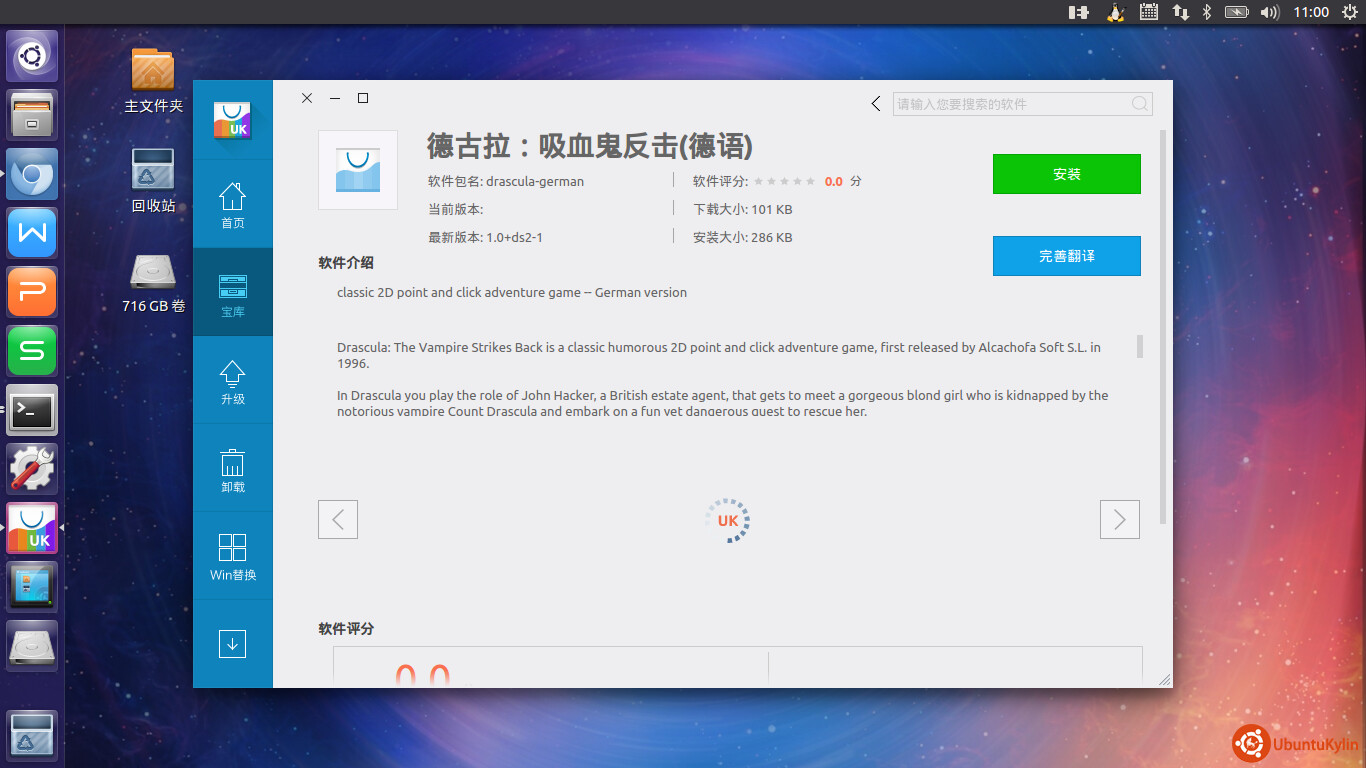Show next screenshot with right arrow
The image size is (1366, 768).
[x=1119, y=520]
